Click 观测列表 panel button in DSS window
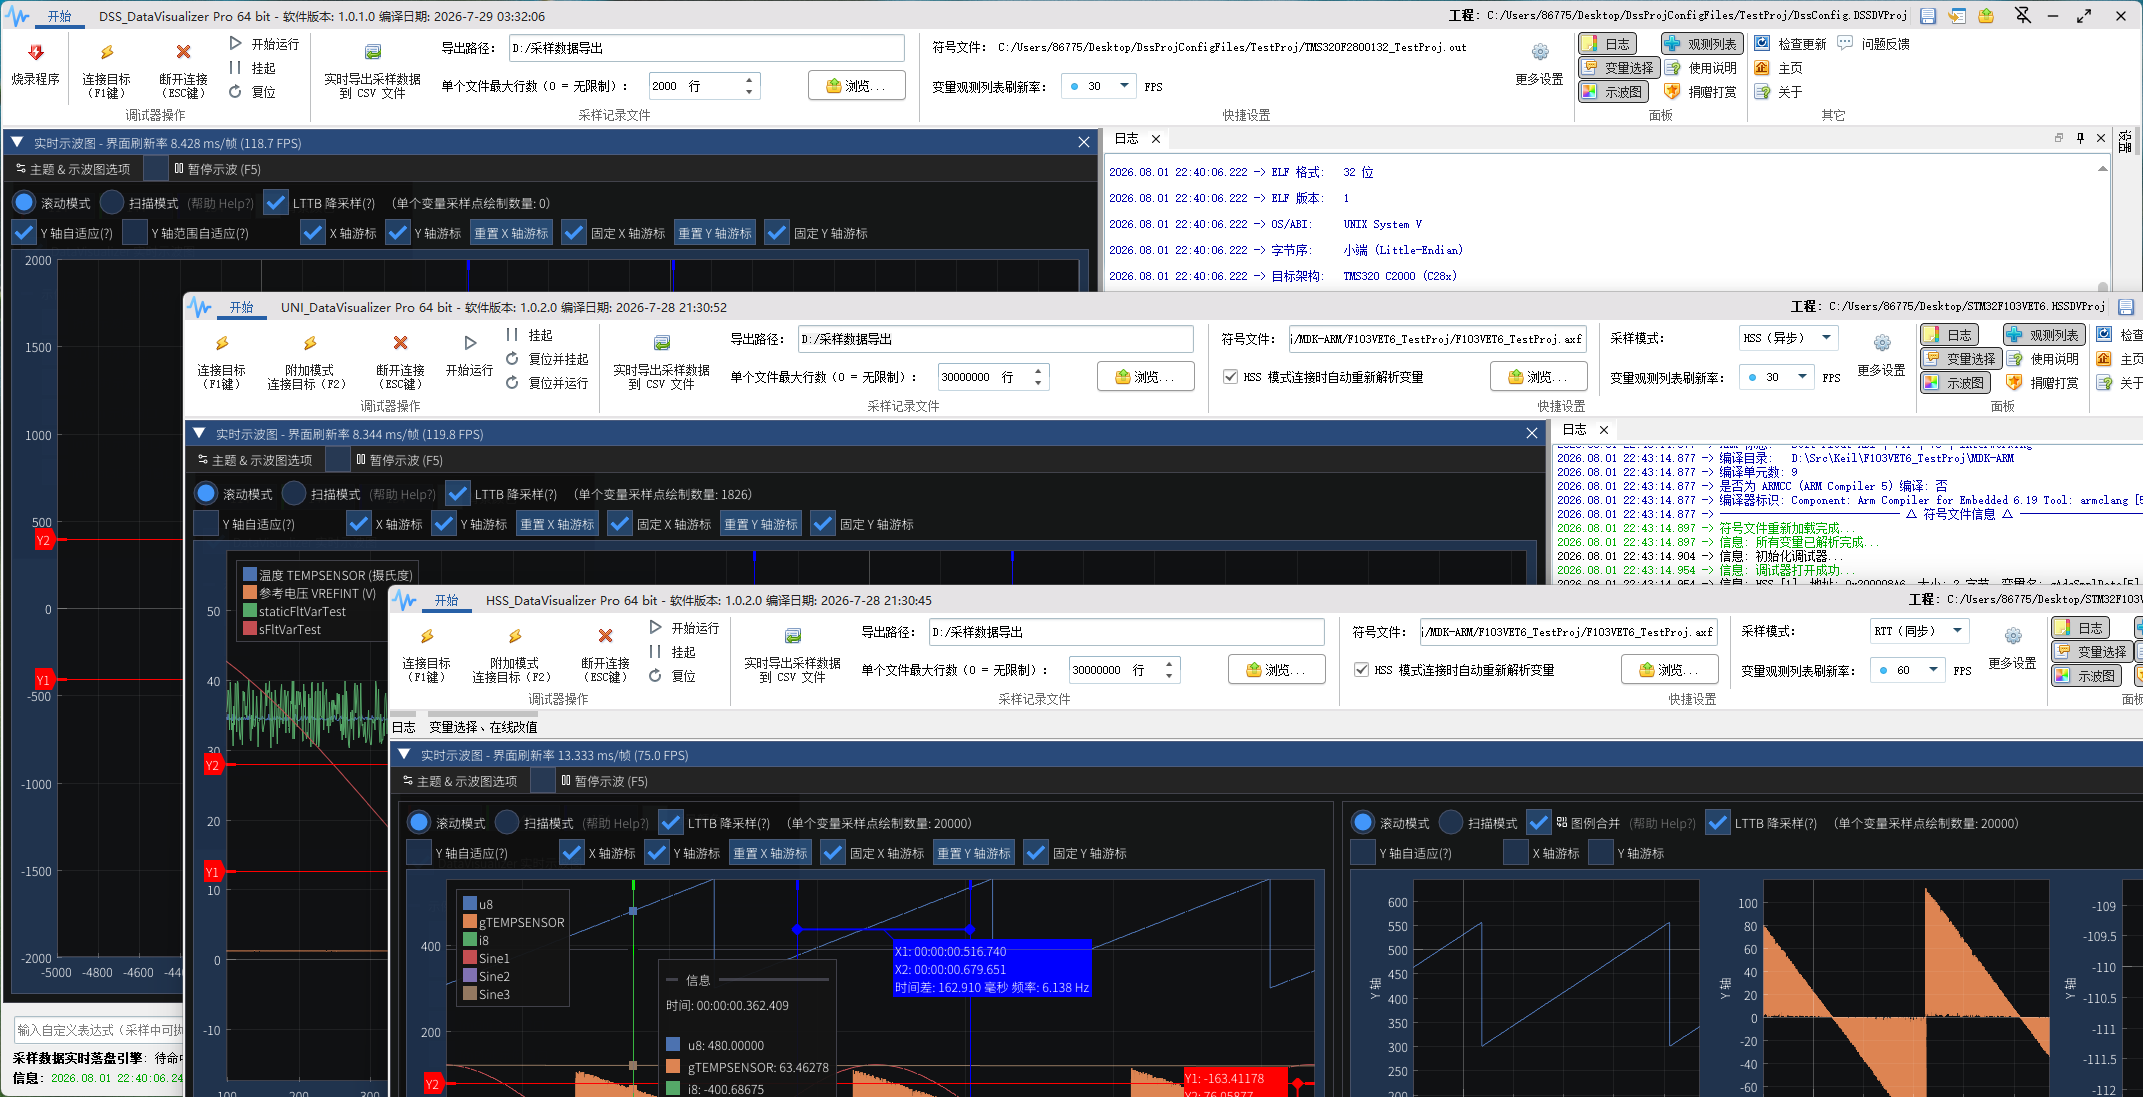This screenshot has width=2143, height=1097. (x=1702, y=44)
